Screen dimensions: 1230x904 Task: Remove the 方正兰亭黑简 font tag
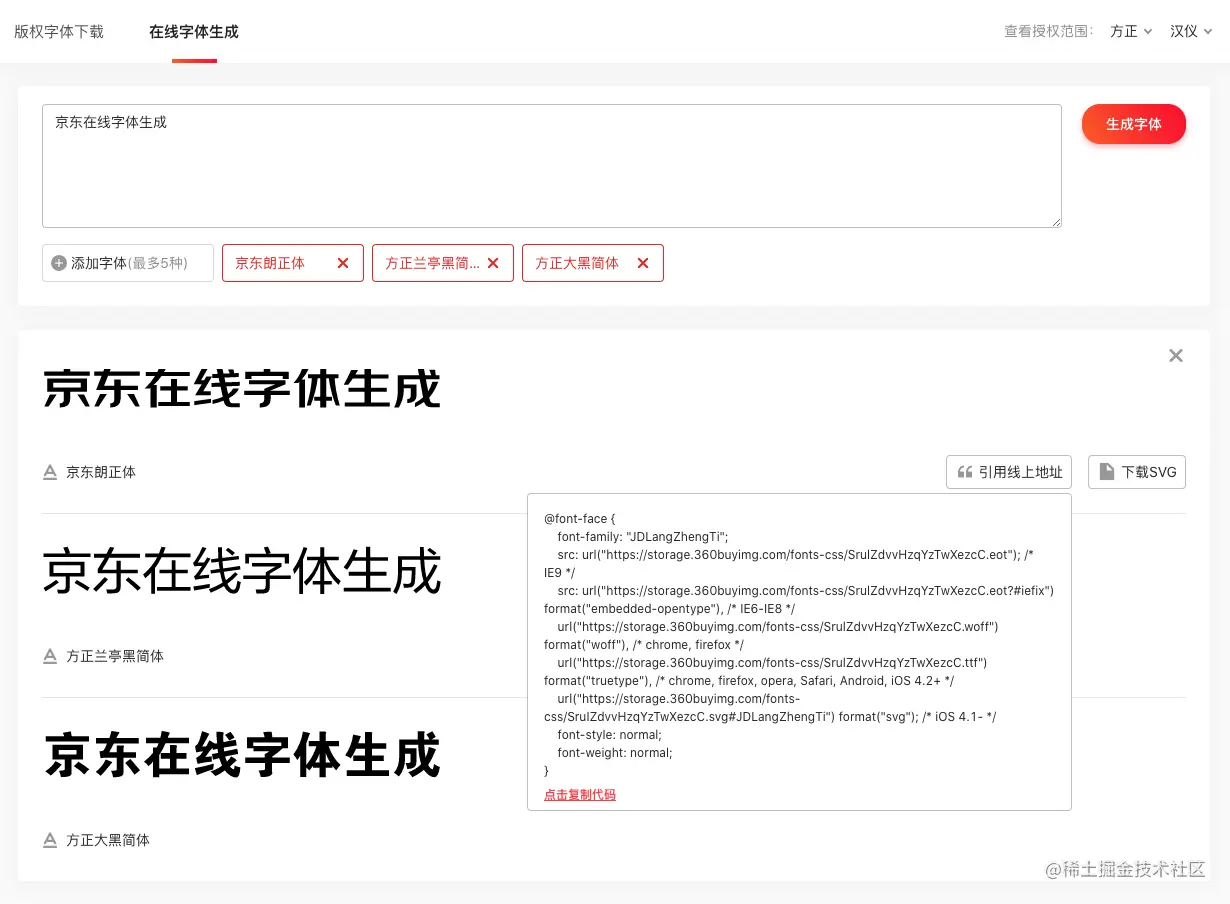pos(493,263)
